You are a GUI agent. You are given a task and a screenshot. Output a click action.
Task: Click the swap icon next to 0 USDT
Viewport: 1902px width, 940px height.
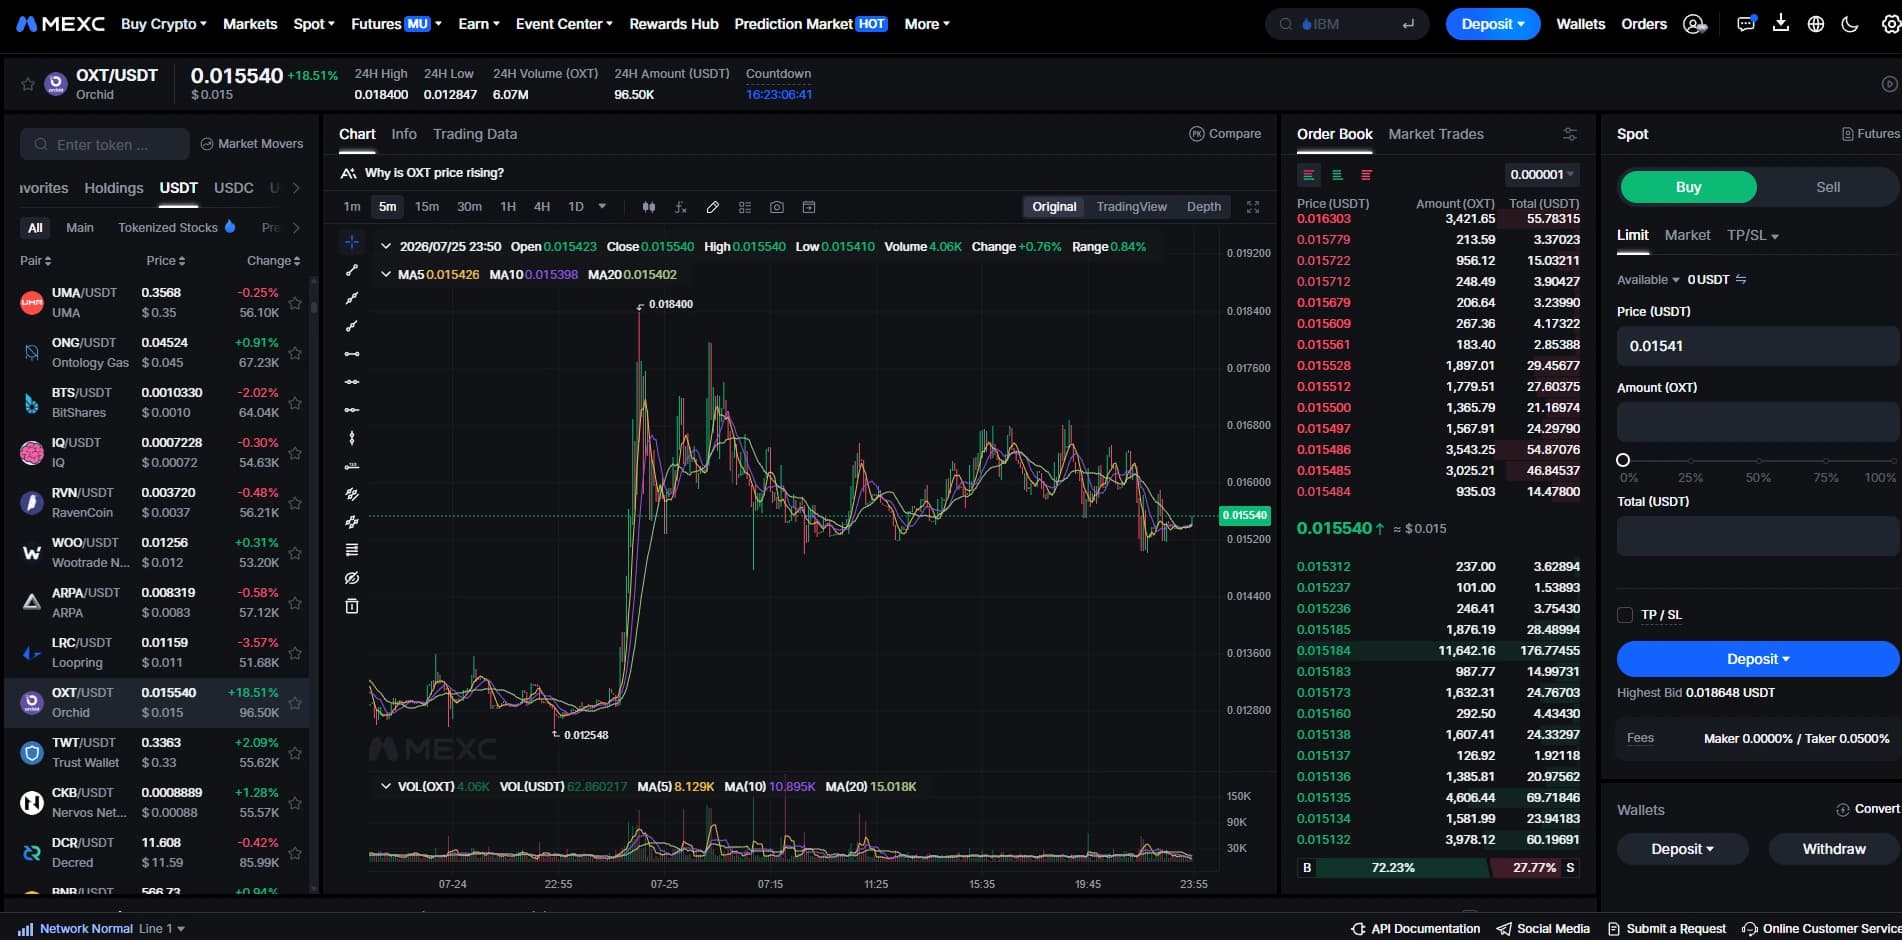point(1741,280)
